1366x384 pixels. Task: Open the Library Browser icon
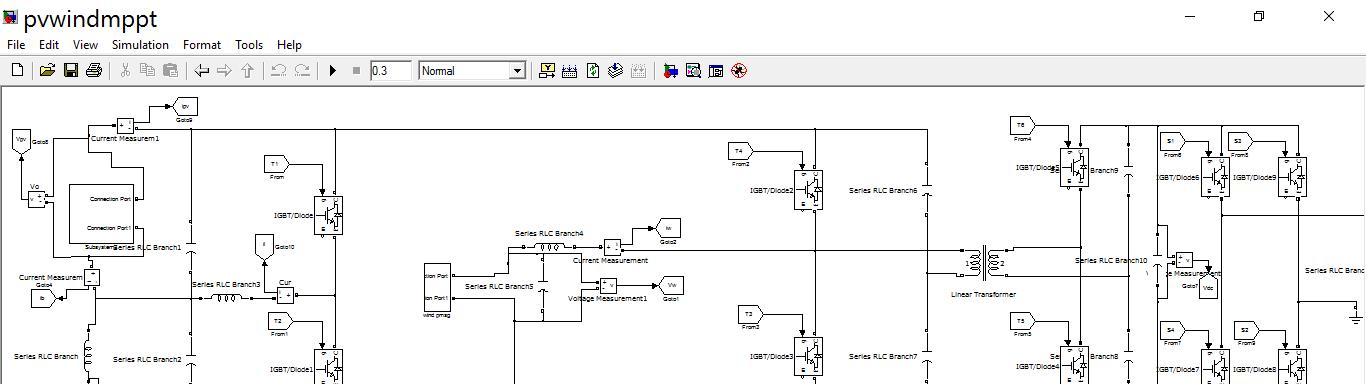pyautogui.click(x=671, y=71)
